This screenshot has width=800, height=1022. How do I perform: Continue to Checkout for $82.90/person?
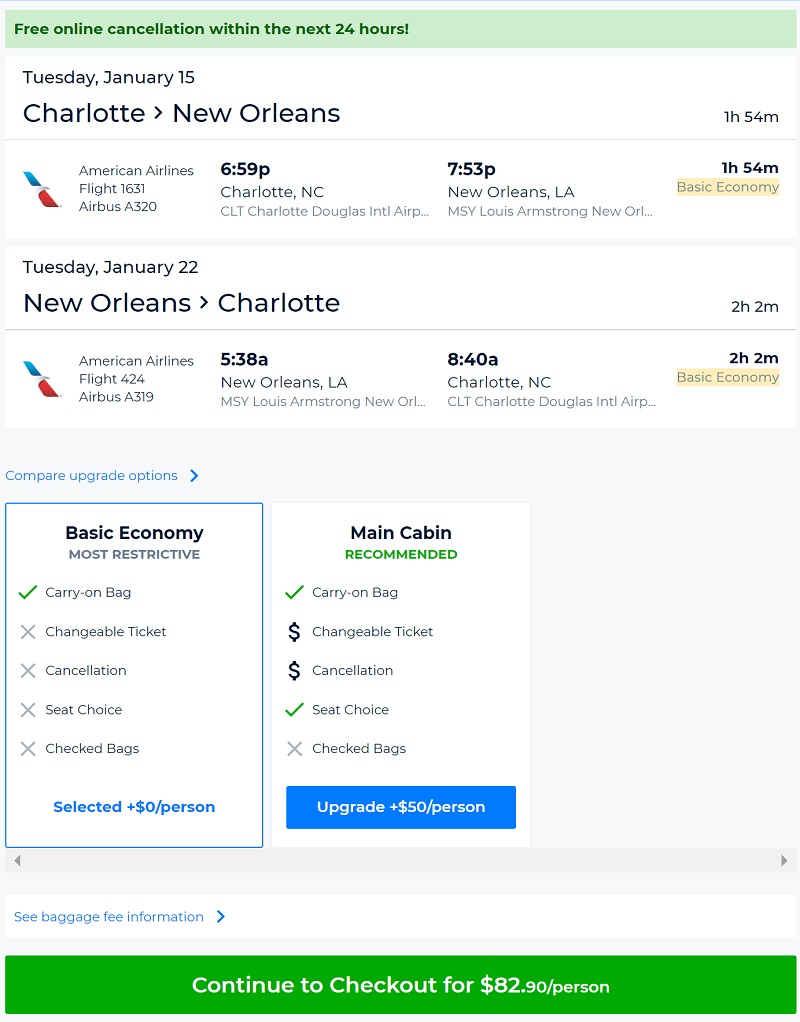(400, 985)
